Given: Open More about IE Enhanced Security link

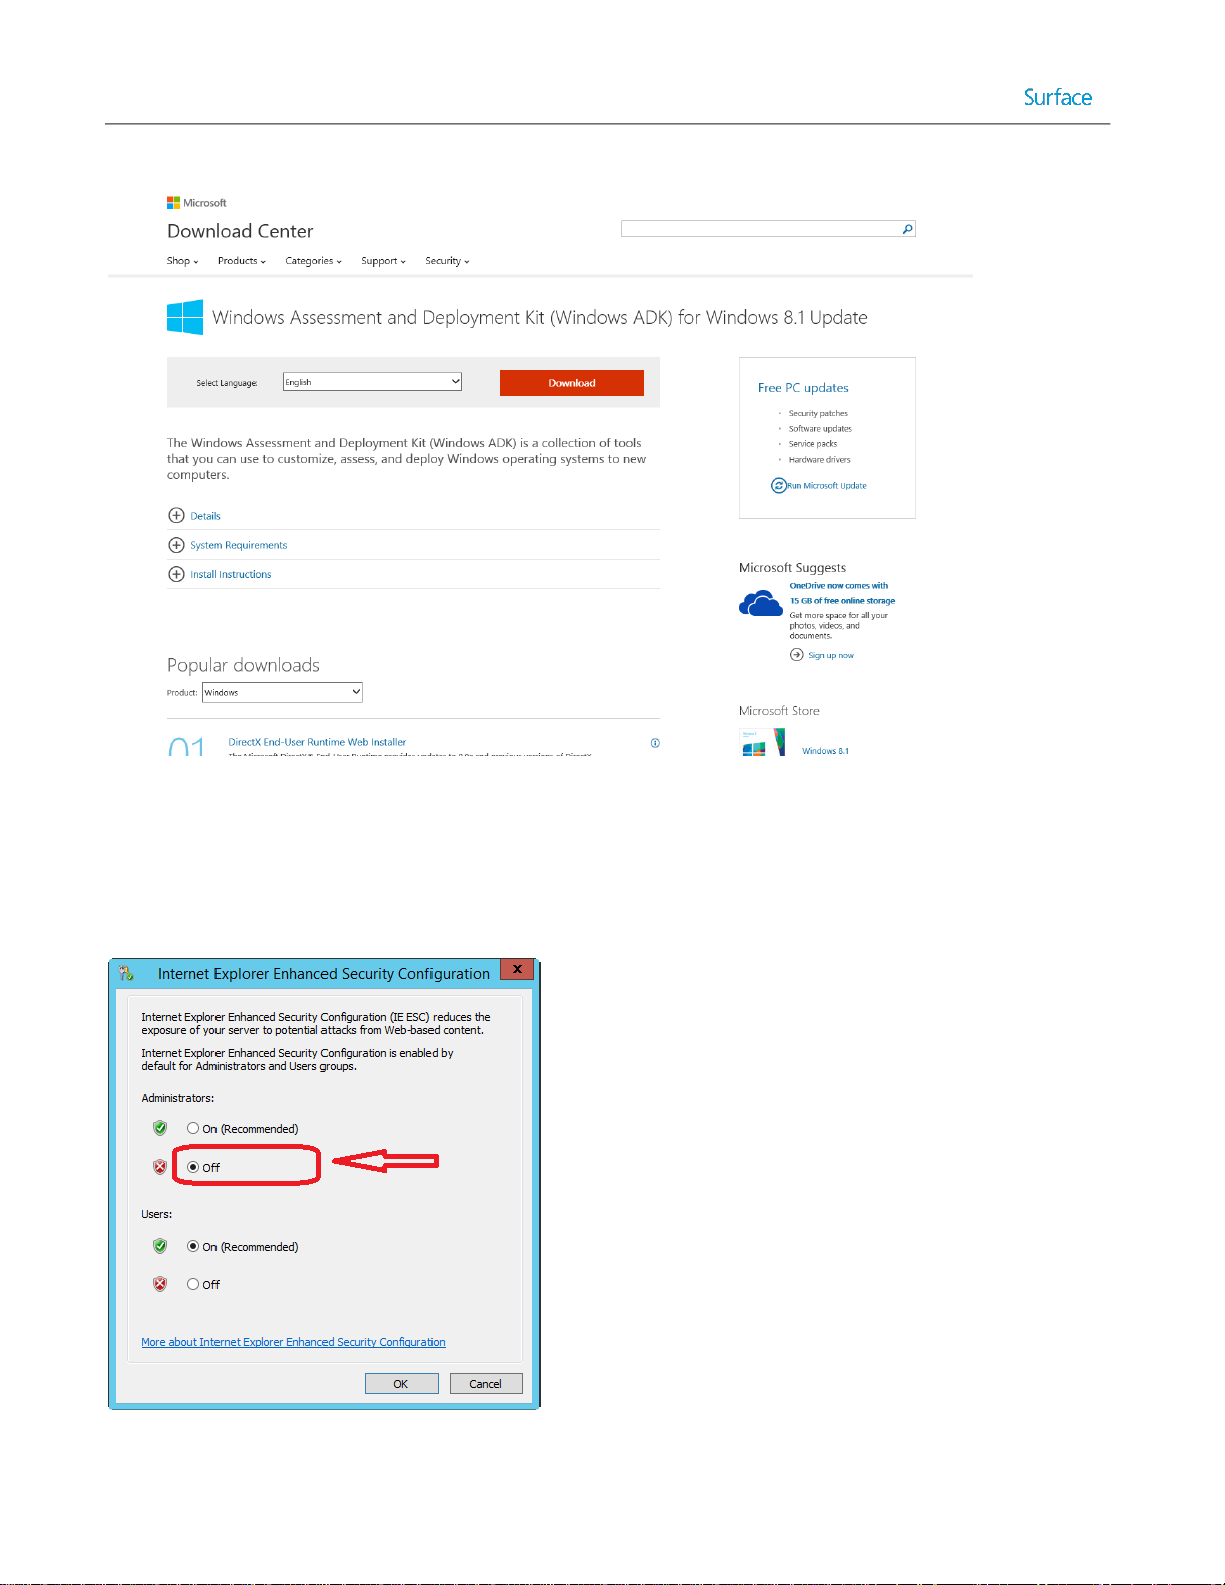Looking at the screenshot, I should [x=293, y=1342].
